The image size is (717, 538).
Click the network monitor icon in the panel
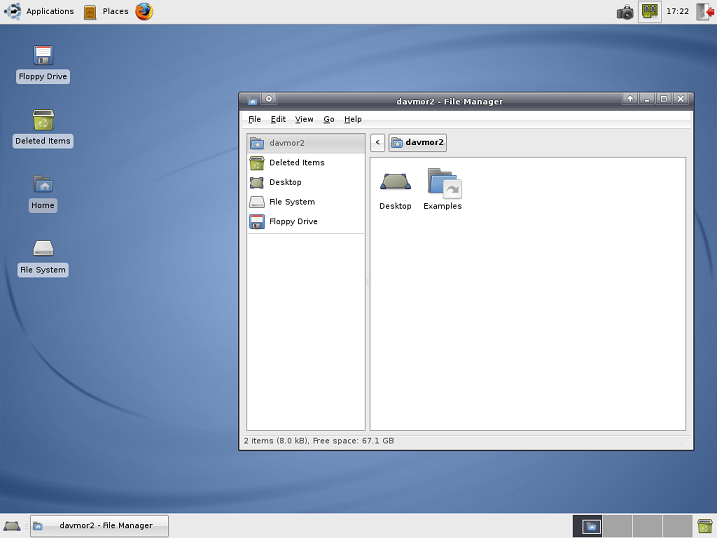click(x=650, y=12)
